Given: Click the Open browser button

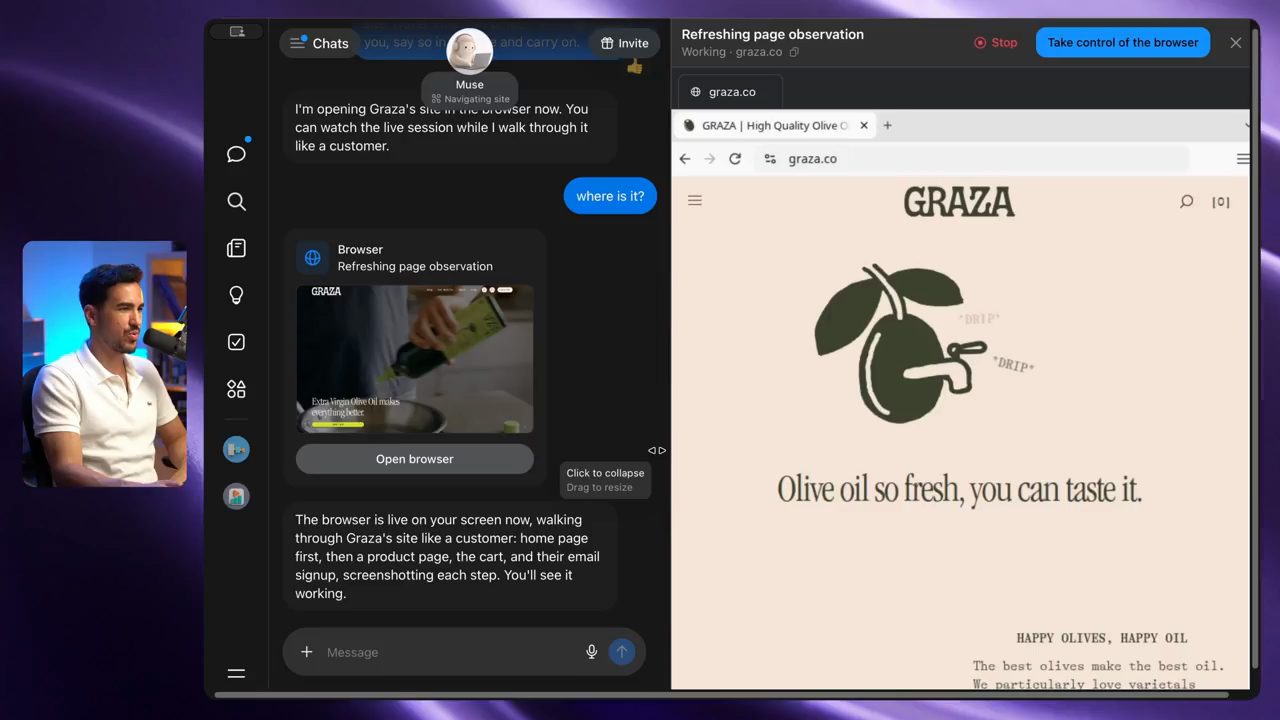Looking at the screenshot, I should [x=414, y=459].
